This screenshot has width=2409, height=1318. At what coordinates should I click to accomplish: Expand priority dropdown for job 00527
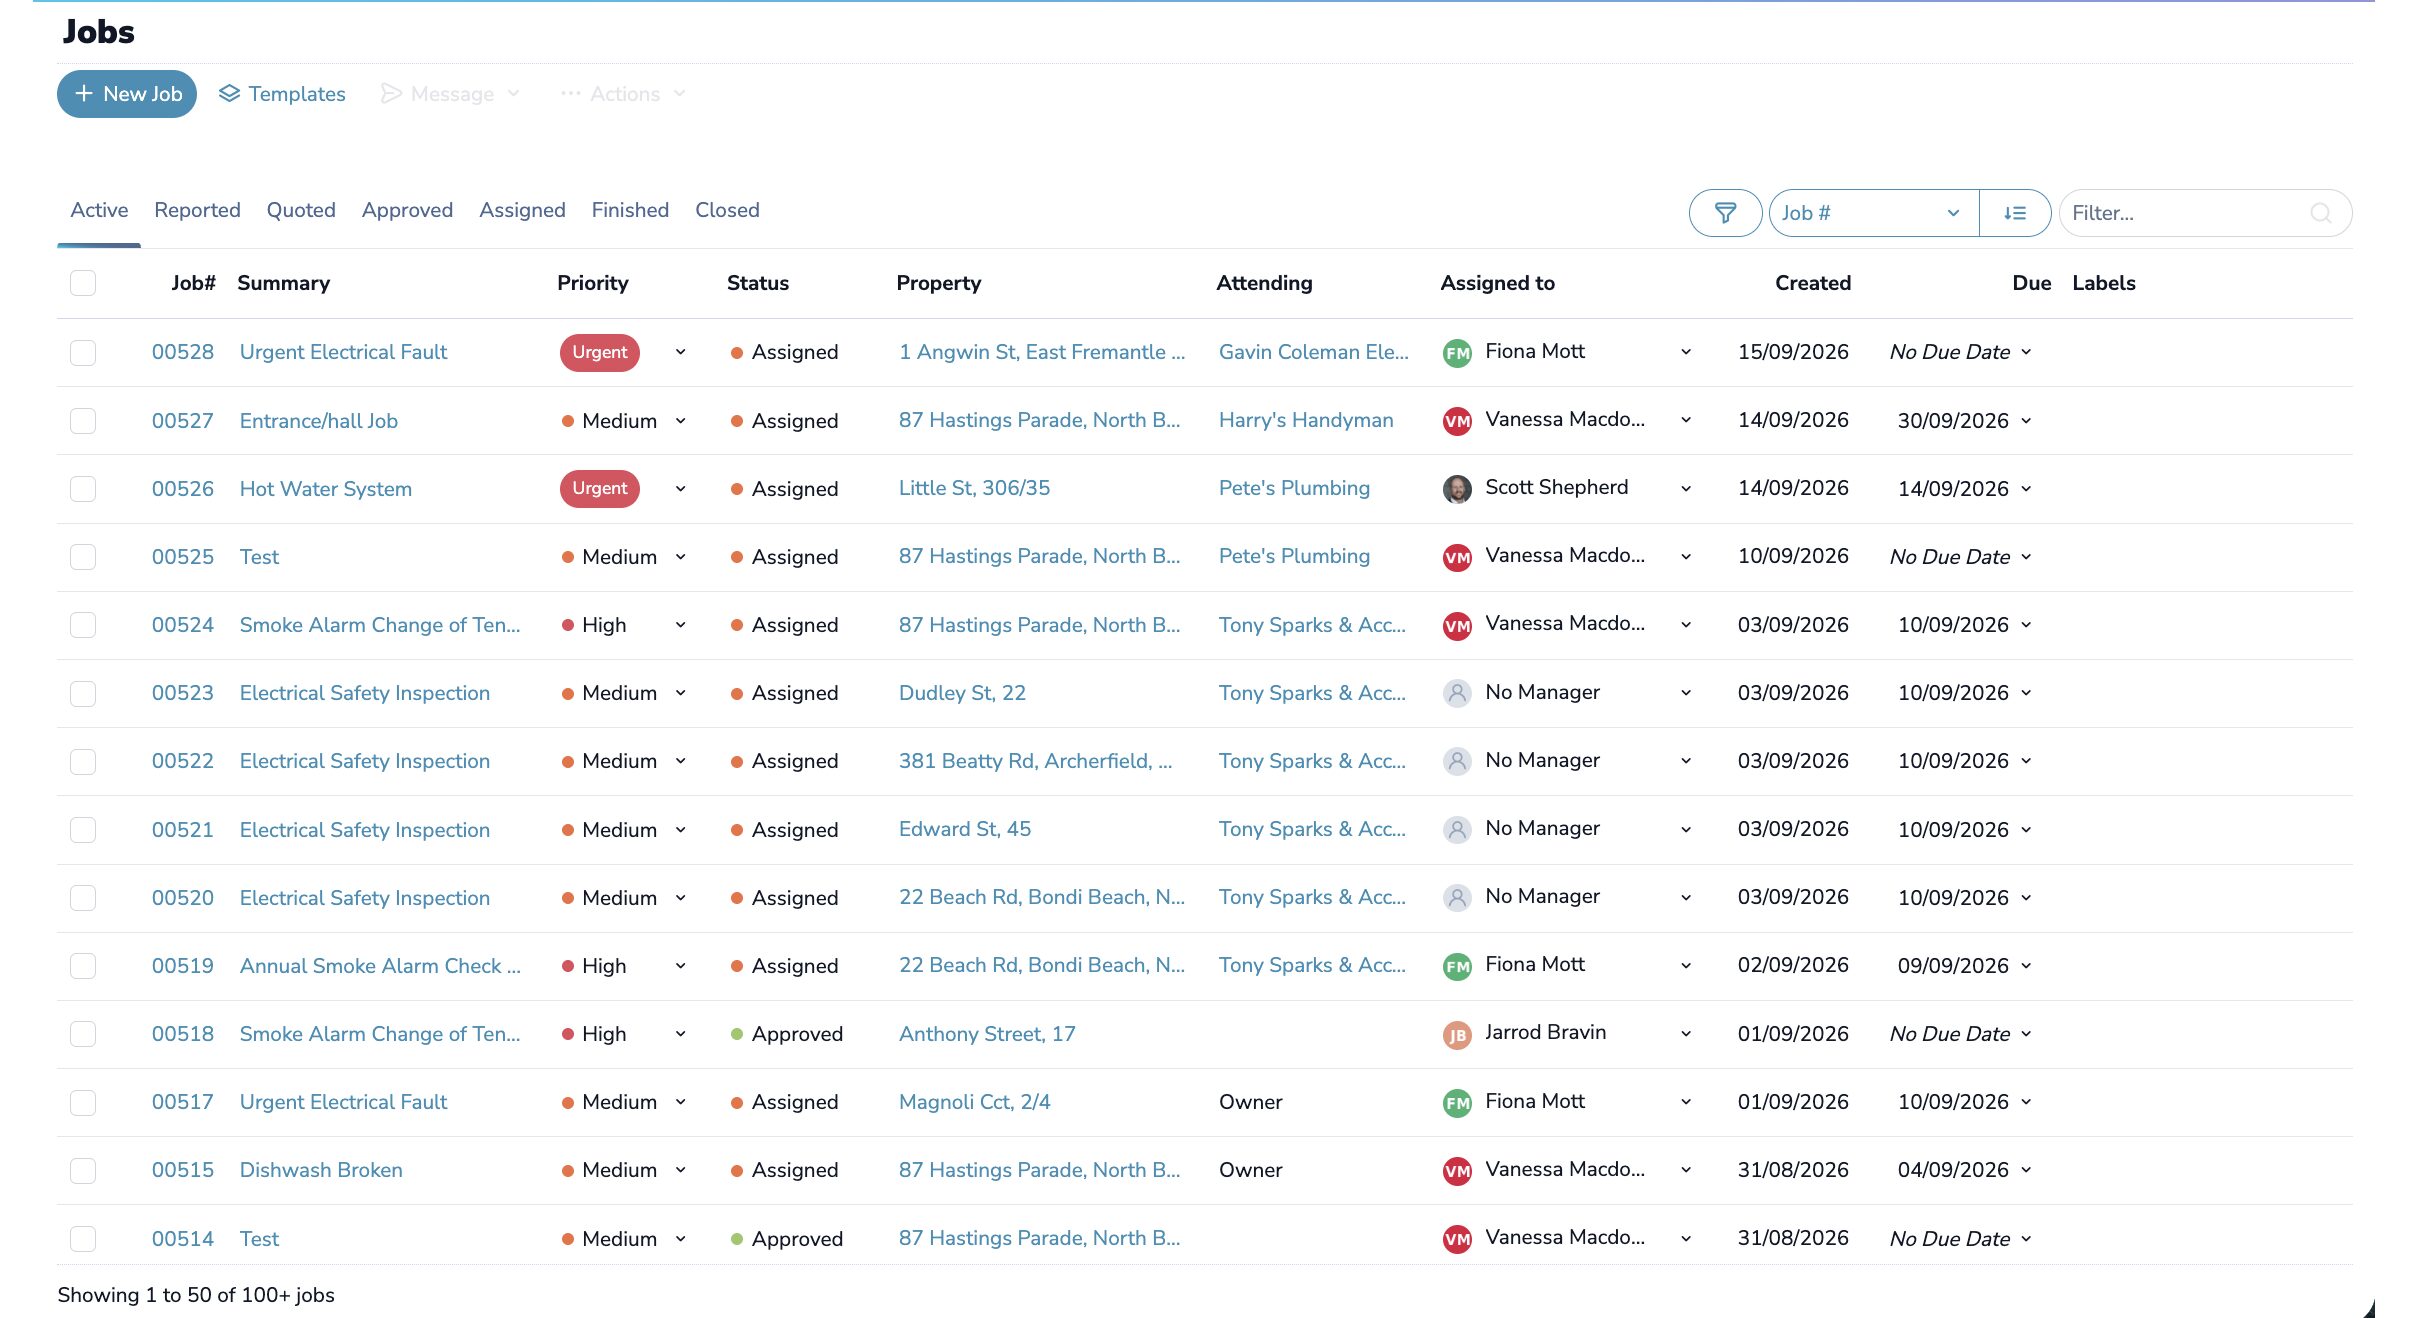[680, 421]
